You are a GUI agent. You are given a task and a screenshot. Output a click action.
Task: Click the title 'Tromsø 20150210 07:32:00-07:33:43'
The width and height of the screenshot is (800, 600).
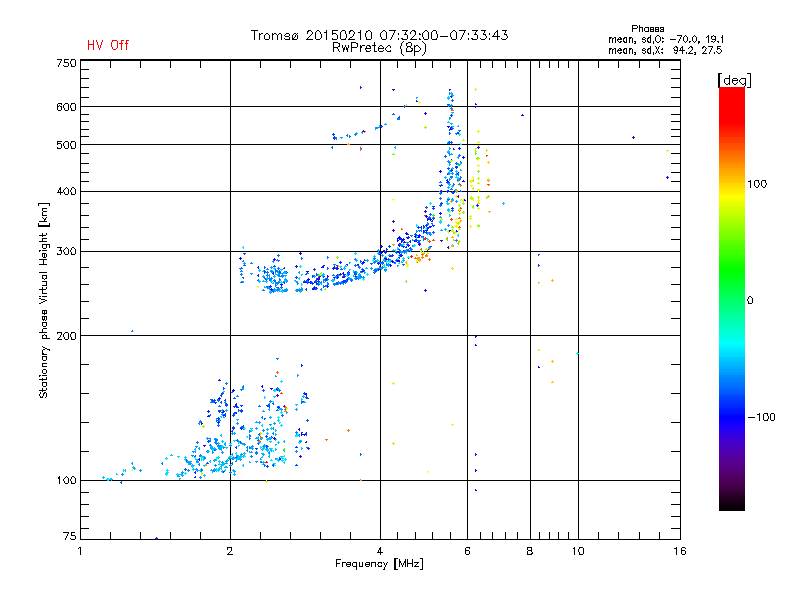tap(379, 35)
